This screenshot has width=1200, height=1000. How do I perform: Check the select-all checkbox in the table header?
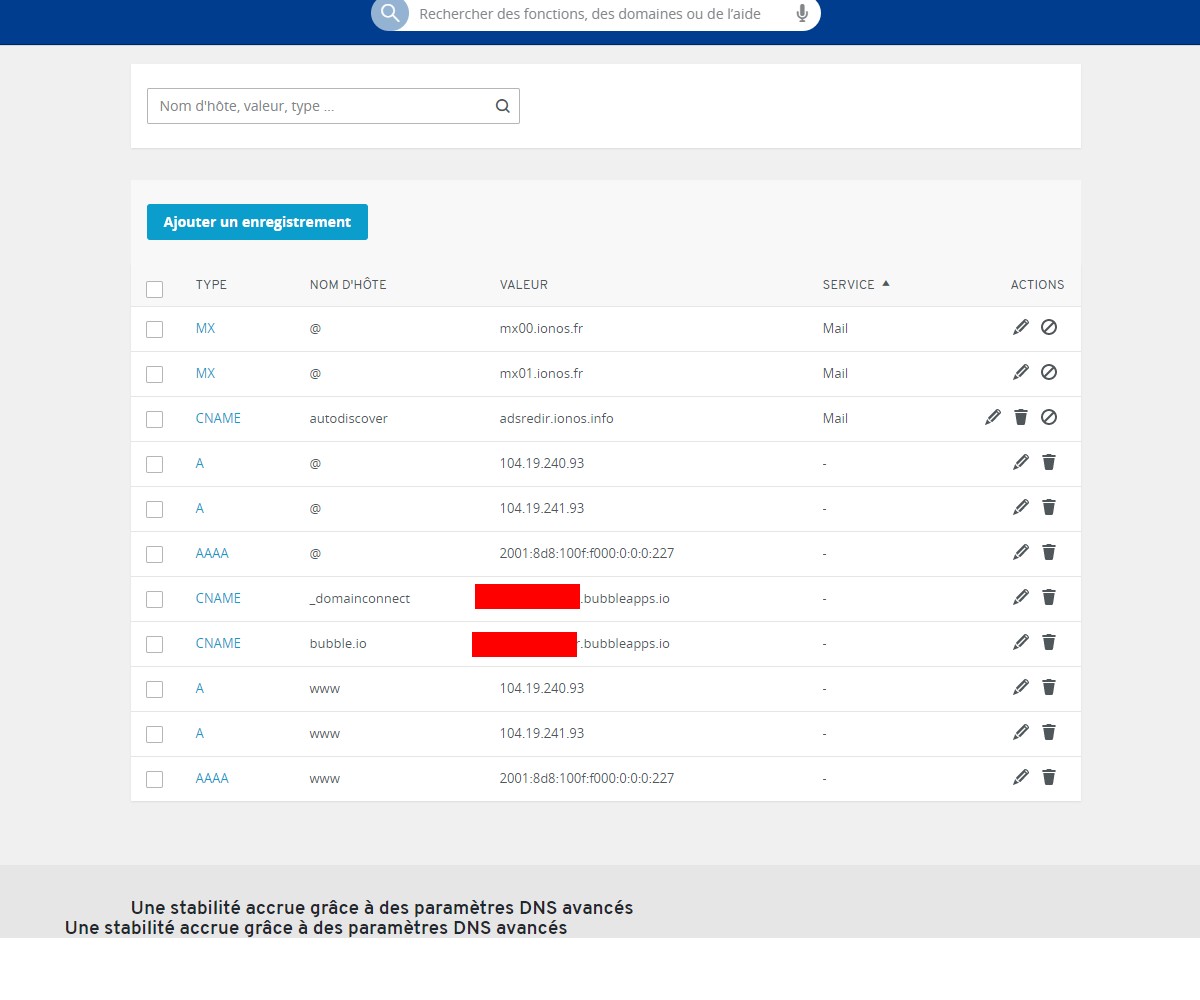[155, 289]
